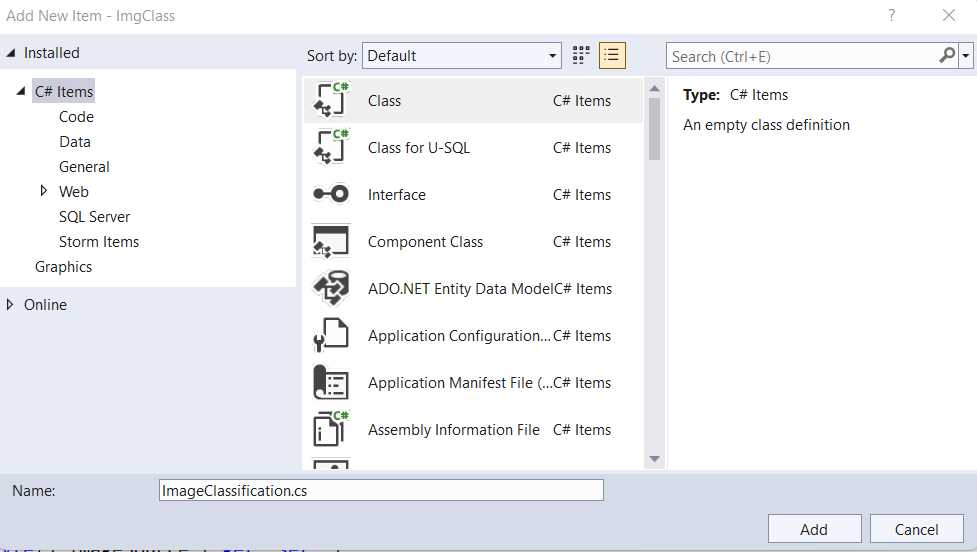Click the 'Class' template name
The width and height of the screenshot is (977, 552).
click(x=384, y=100)
